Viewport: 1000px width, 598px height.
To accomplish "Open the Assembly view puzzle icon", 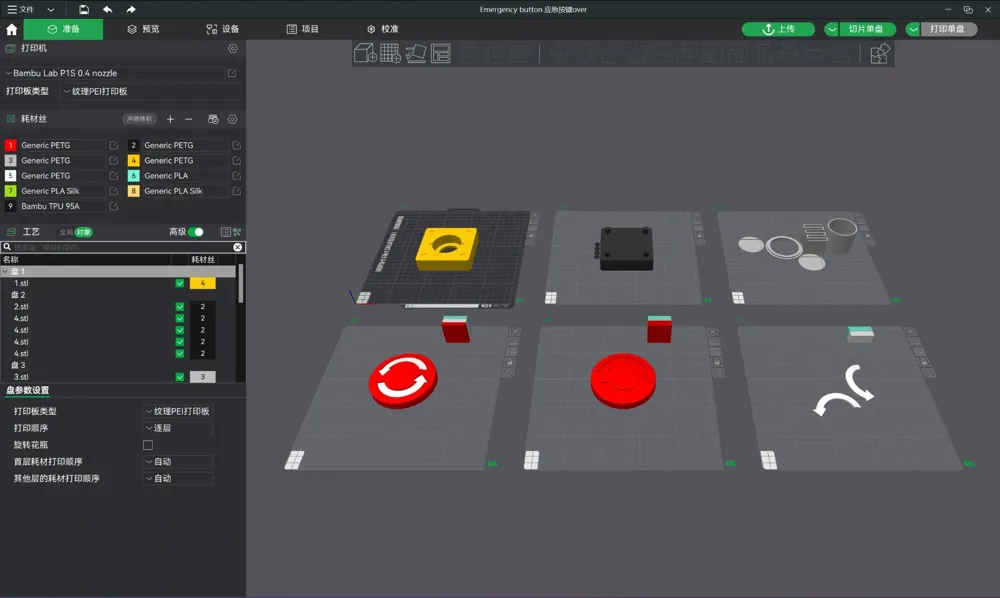I will click(x=879, y=54).
